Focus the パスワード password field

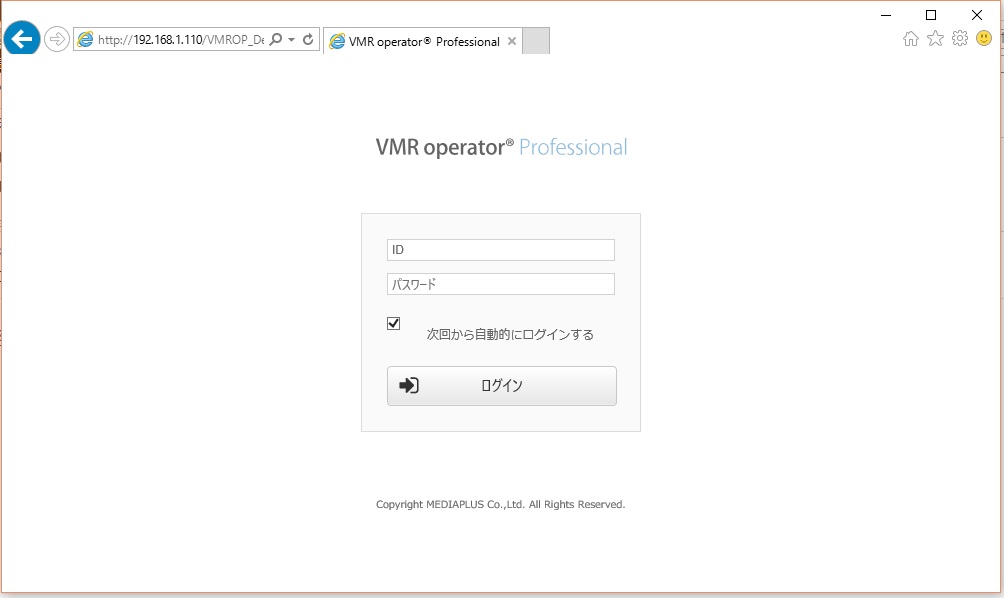click(501, 284)
